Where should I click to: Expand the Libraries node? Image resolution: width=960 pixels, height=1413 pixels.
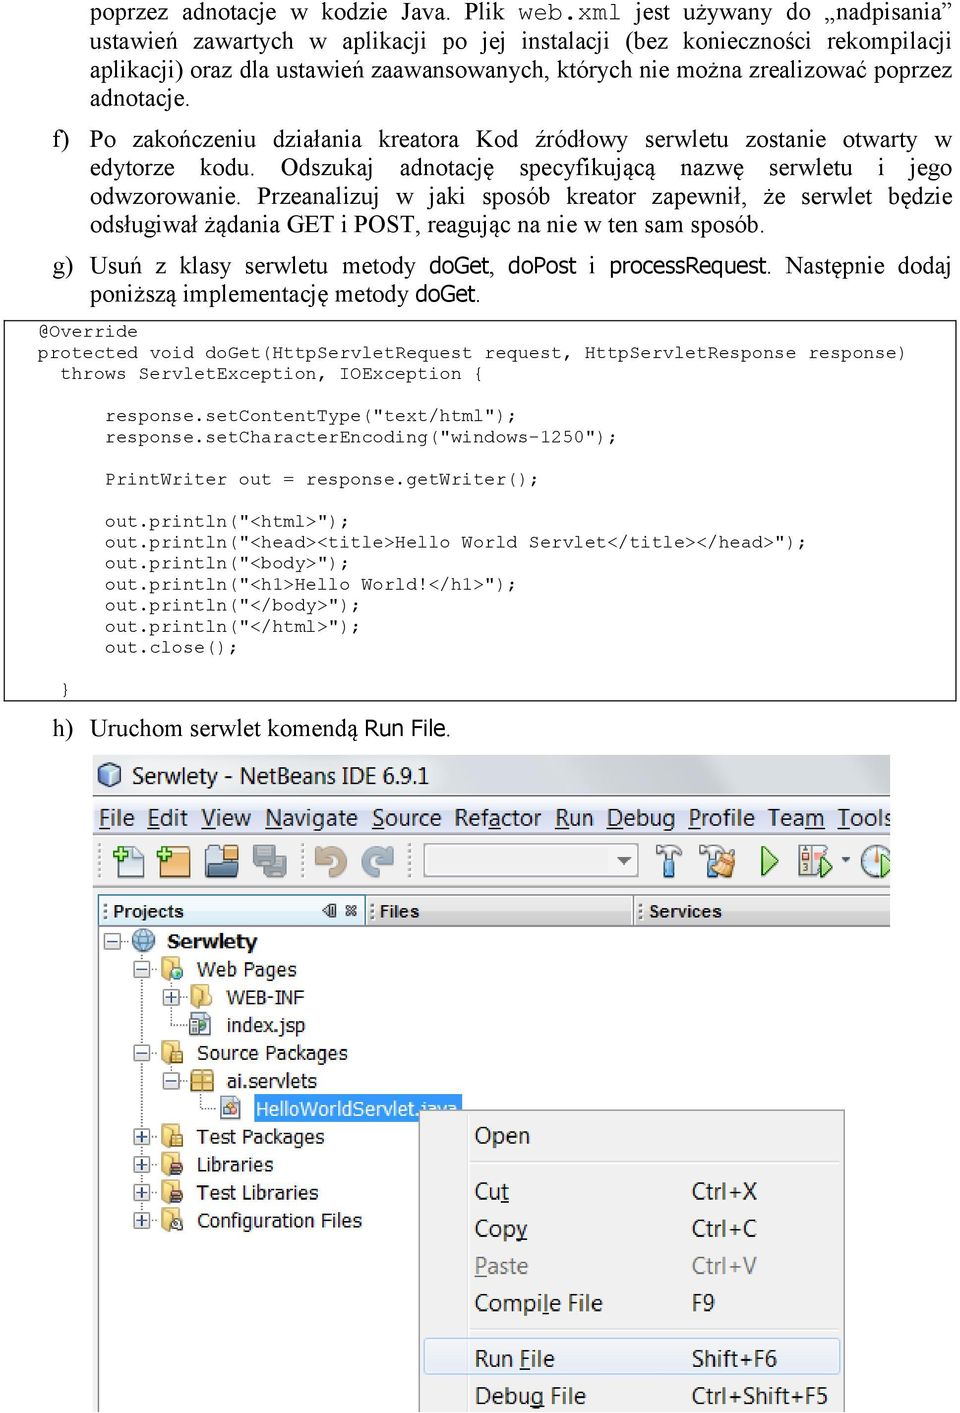(x=142, y=1164)
